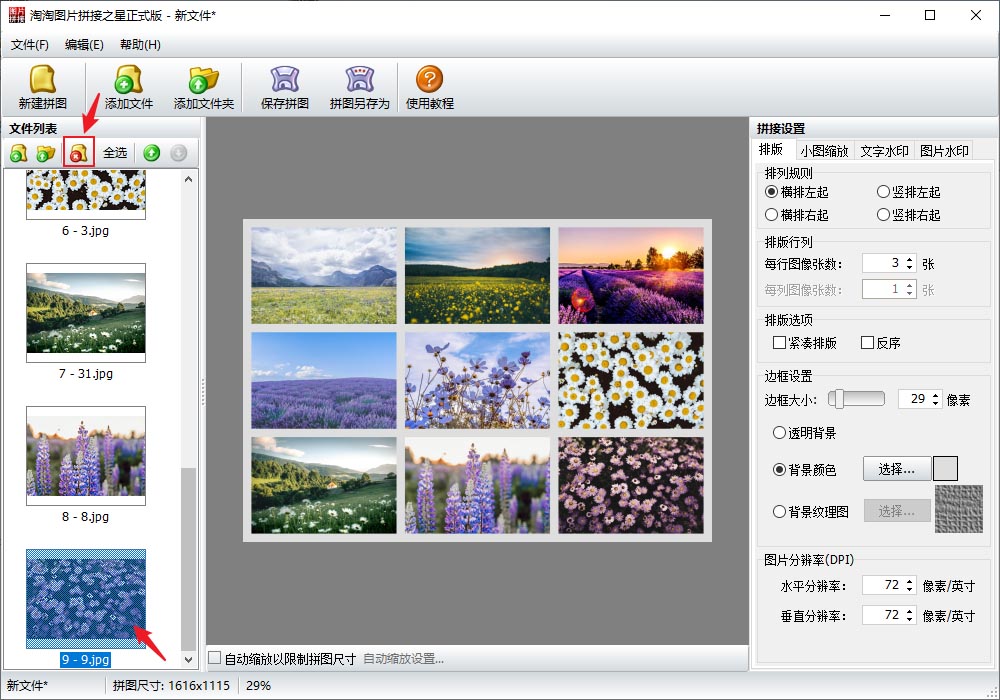Viewport: 1000px width, 700px height.
Task: Open the 帮助(H) menu
Action: click(140, 45)
